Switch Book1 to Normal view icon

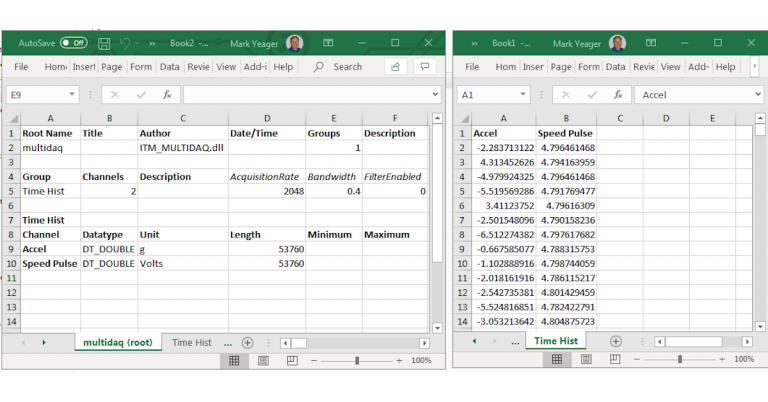(x=557, y=359)
